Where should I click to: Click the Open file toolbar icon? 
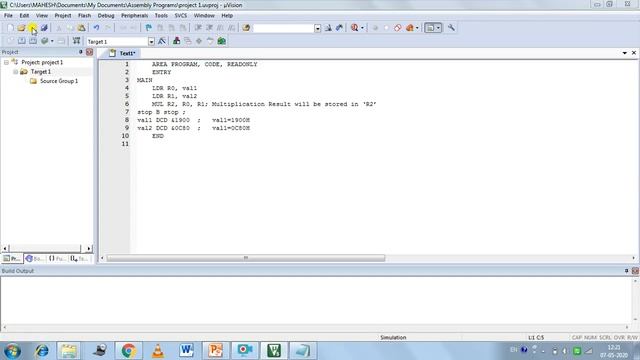click(x=21, y=28)
